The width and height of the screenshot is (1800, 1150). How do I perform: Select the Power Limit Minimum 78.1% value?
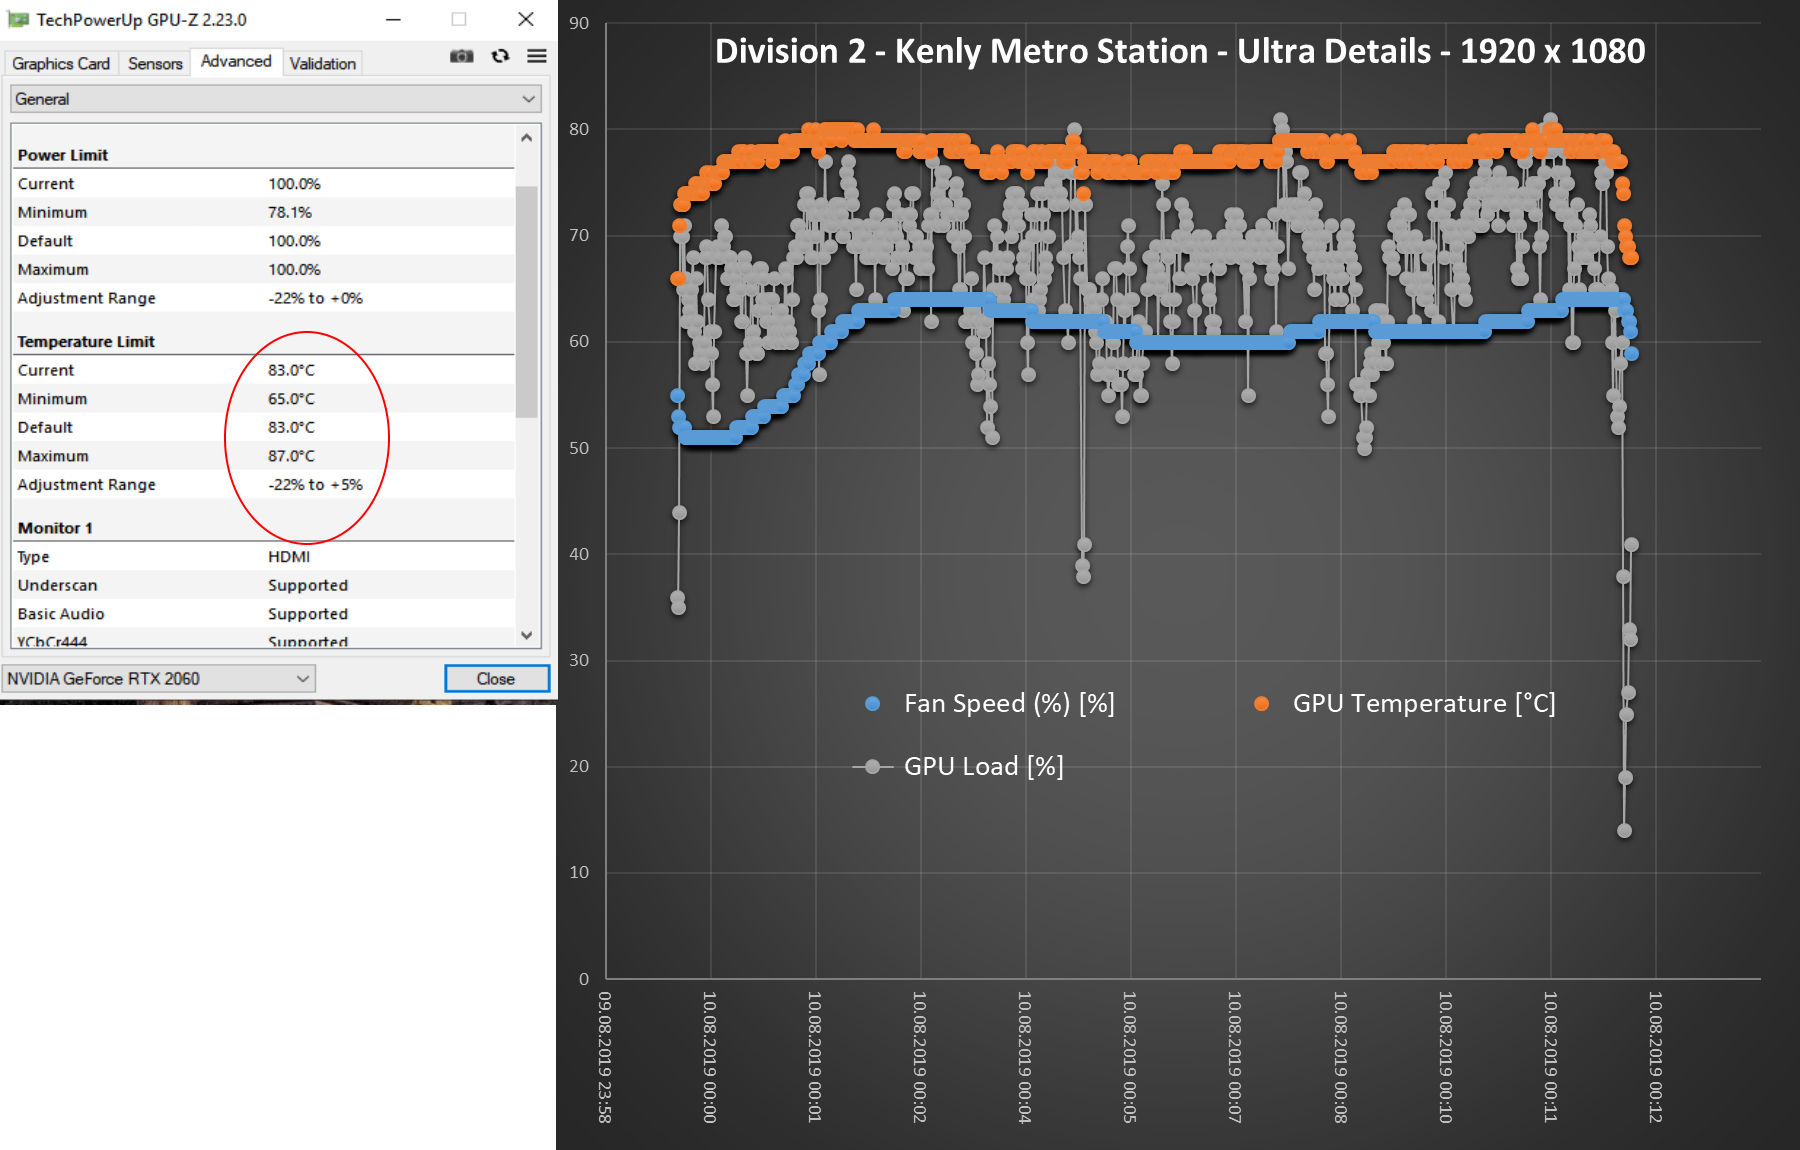[290, 213]
